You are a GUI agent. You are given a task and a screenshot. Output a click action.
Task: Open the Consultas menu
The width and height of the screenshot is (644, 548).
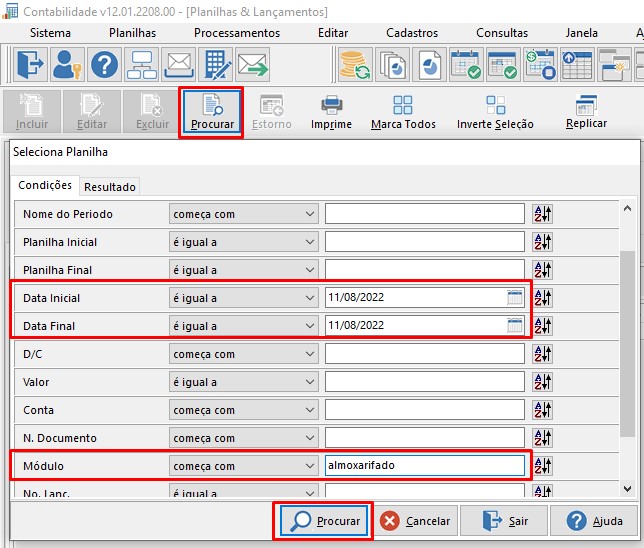click(502, 33)
